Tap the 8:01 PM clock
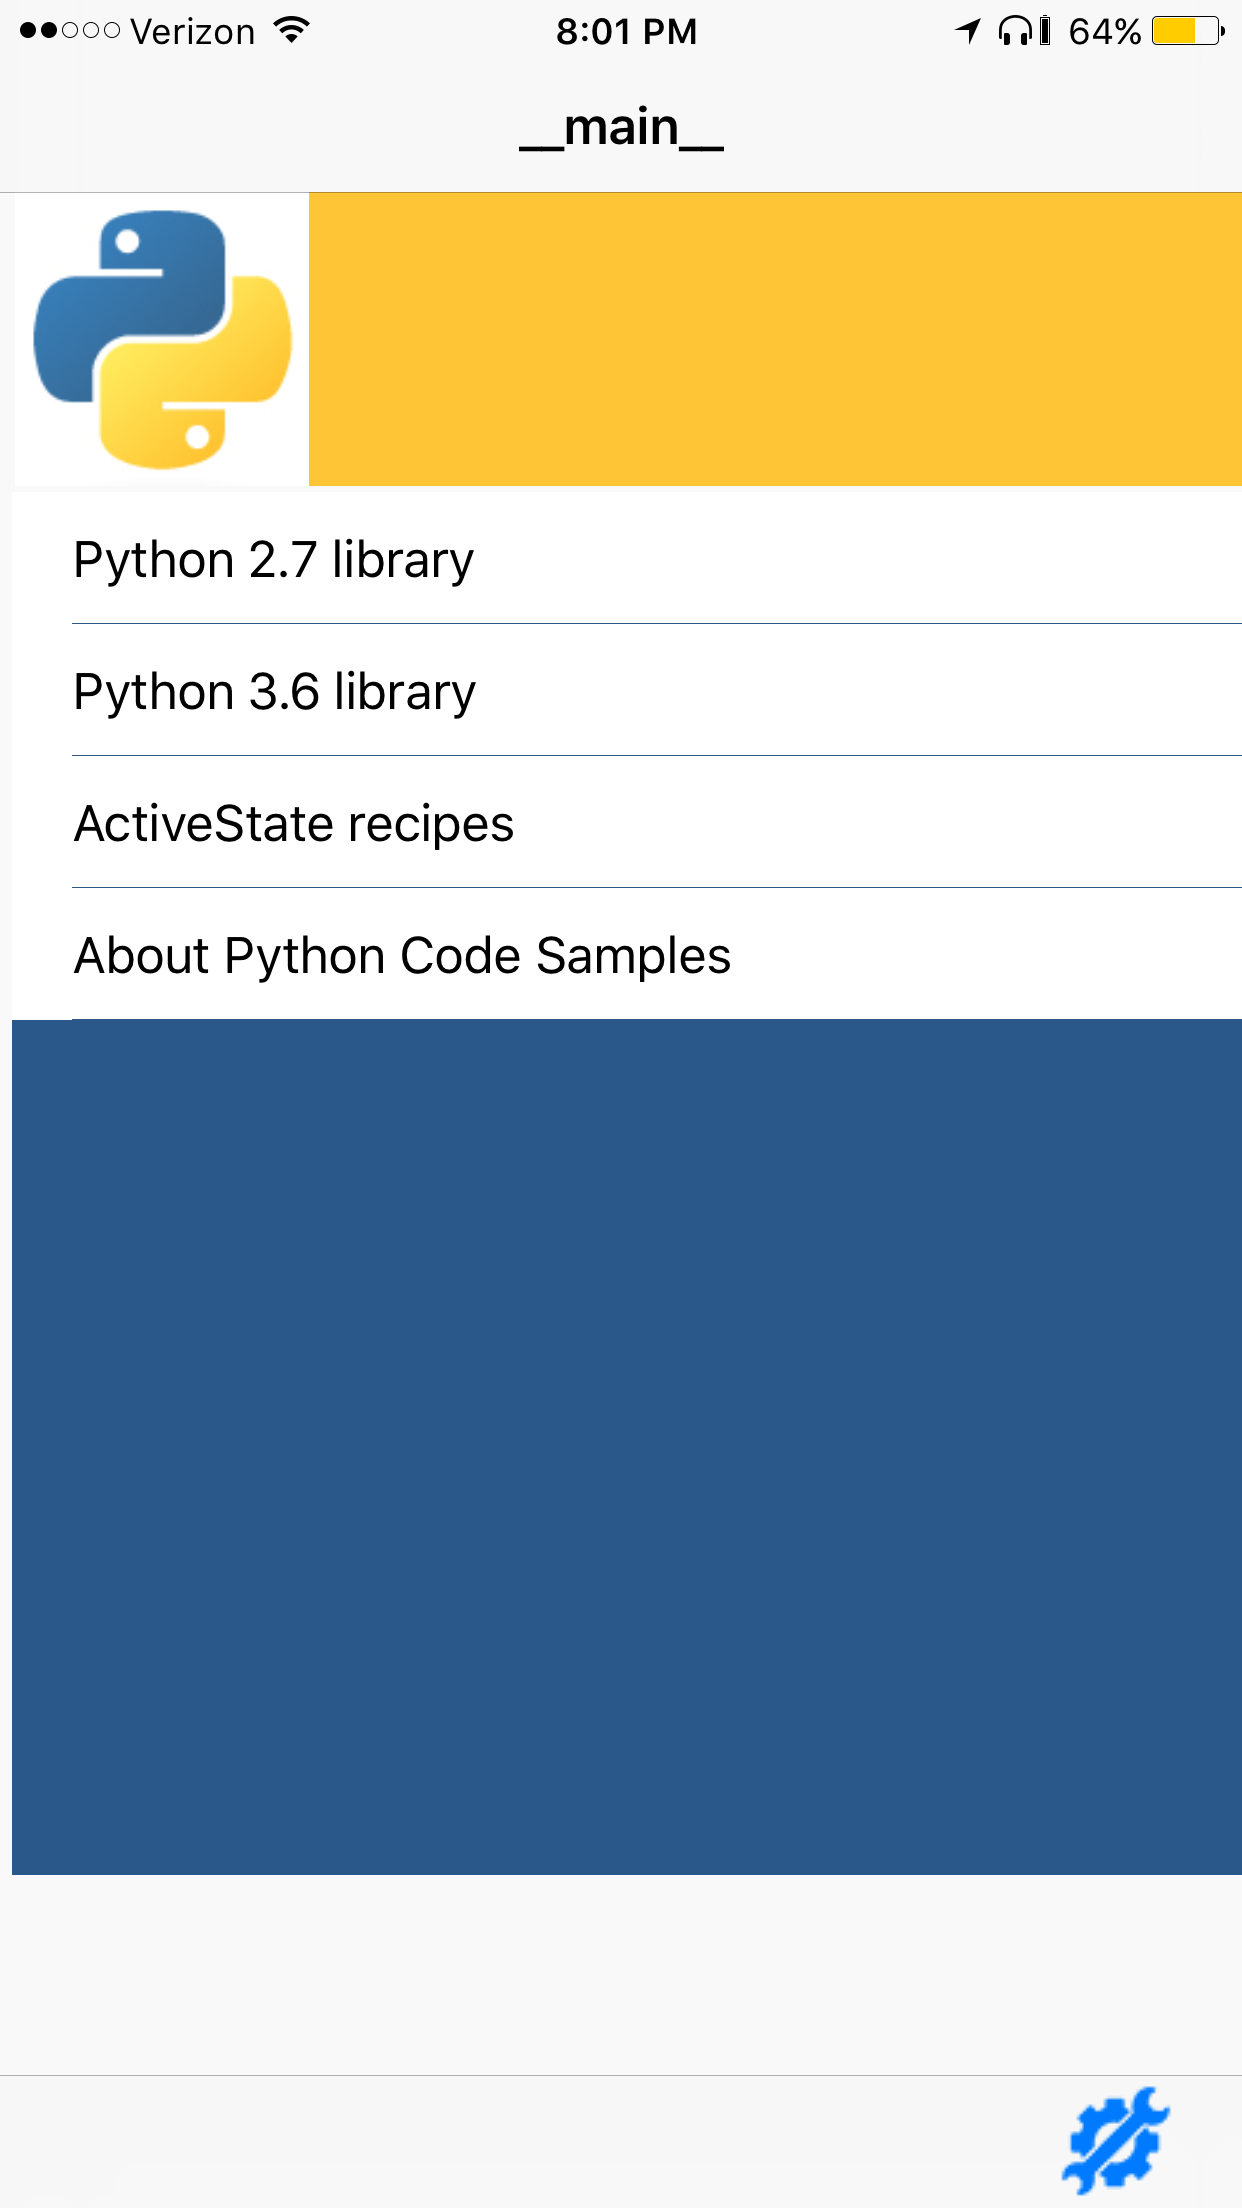The image size is (1242, 2208). [626, 31]
